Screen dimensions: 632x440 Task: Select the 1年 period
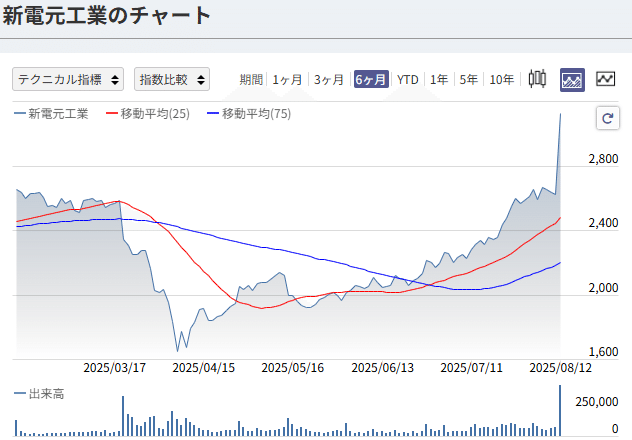[439, 79]
